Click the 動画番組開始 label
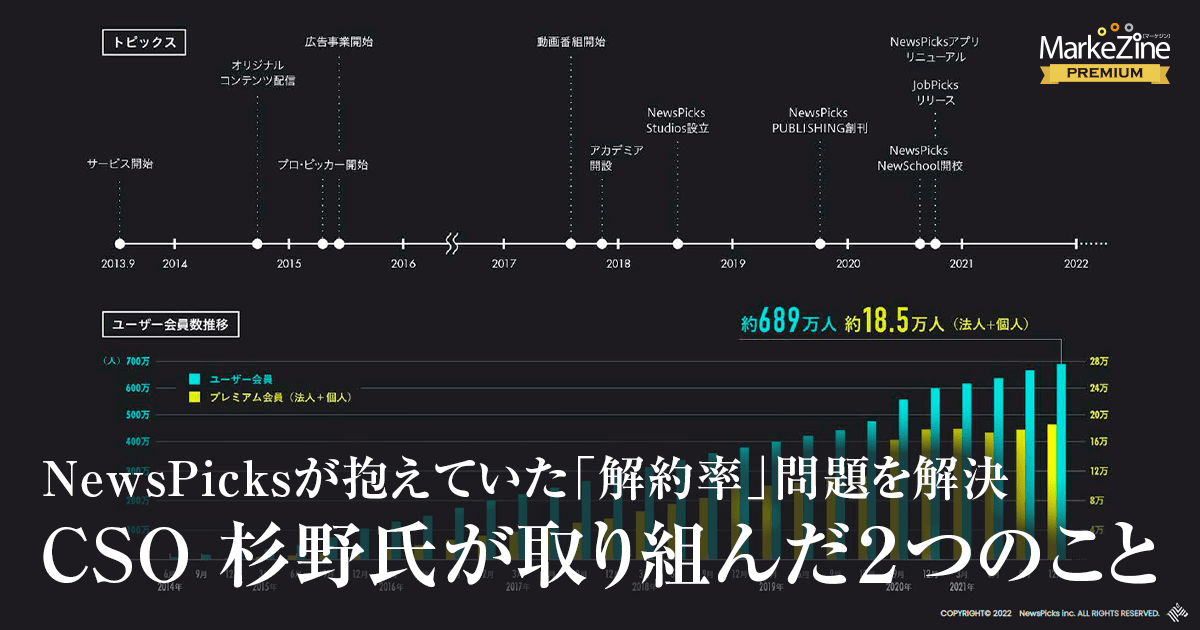Screen dimensions: 1200x630 570,42
